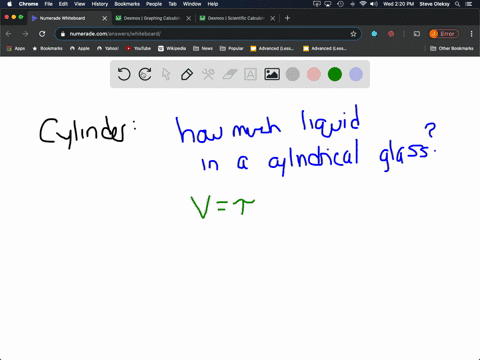Open the Apps bookmark shortcut
The image size is (480, 360).
tap(16, 48)
